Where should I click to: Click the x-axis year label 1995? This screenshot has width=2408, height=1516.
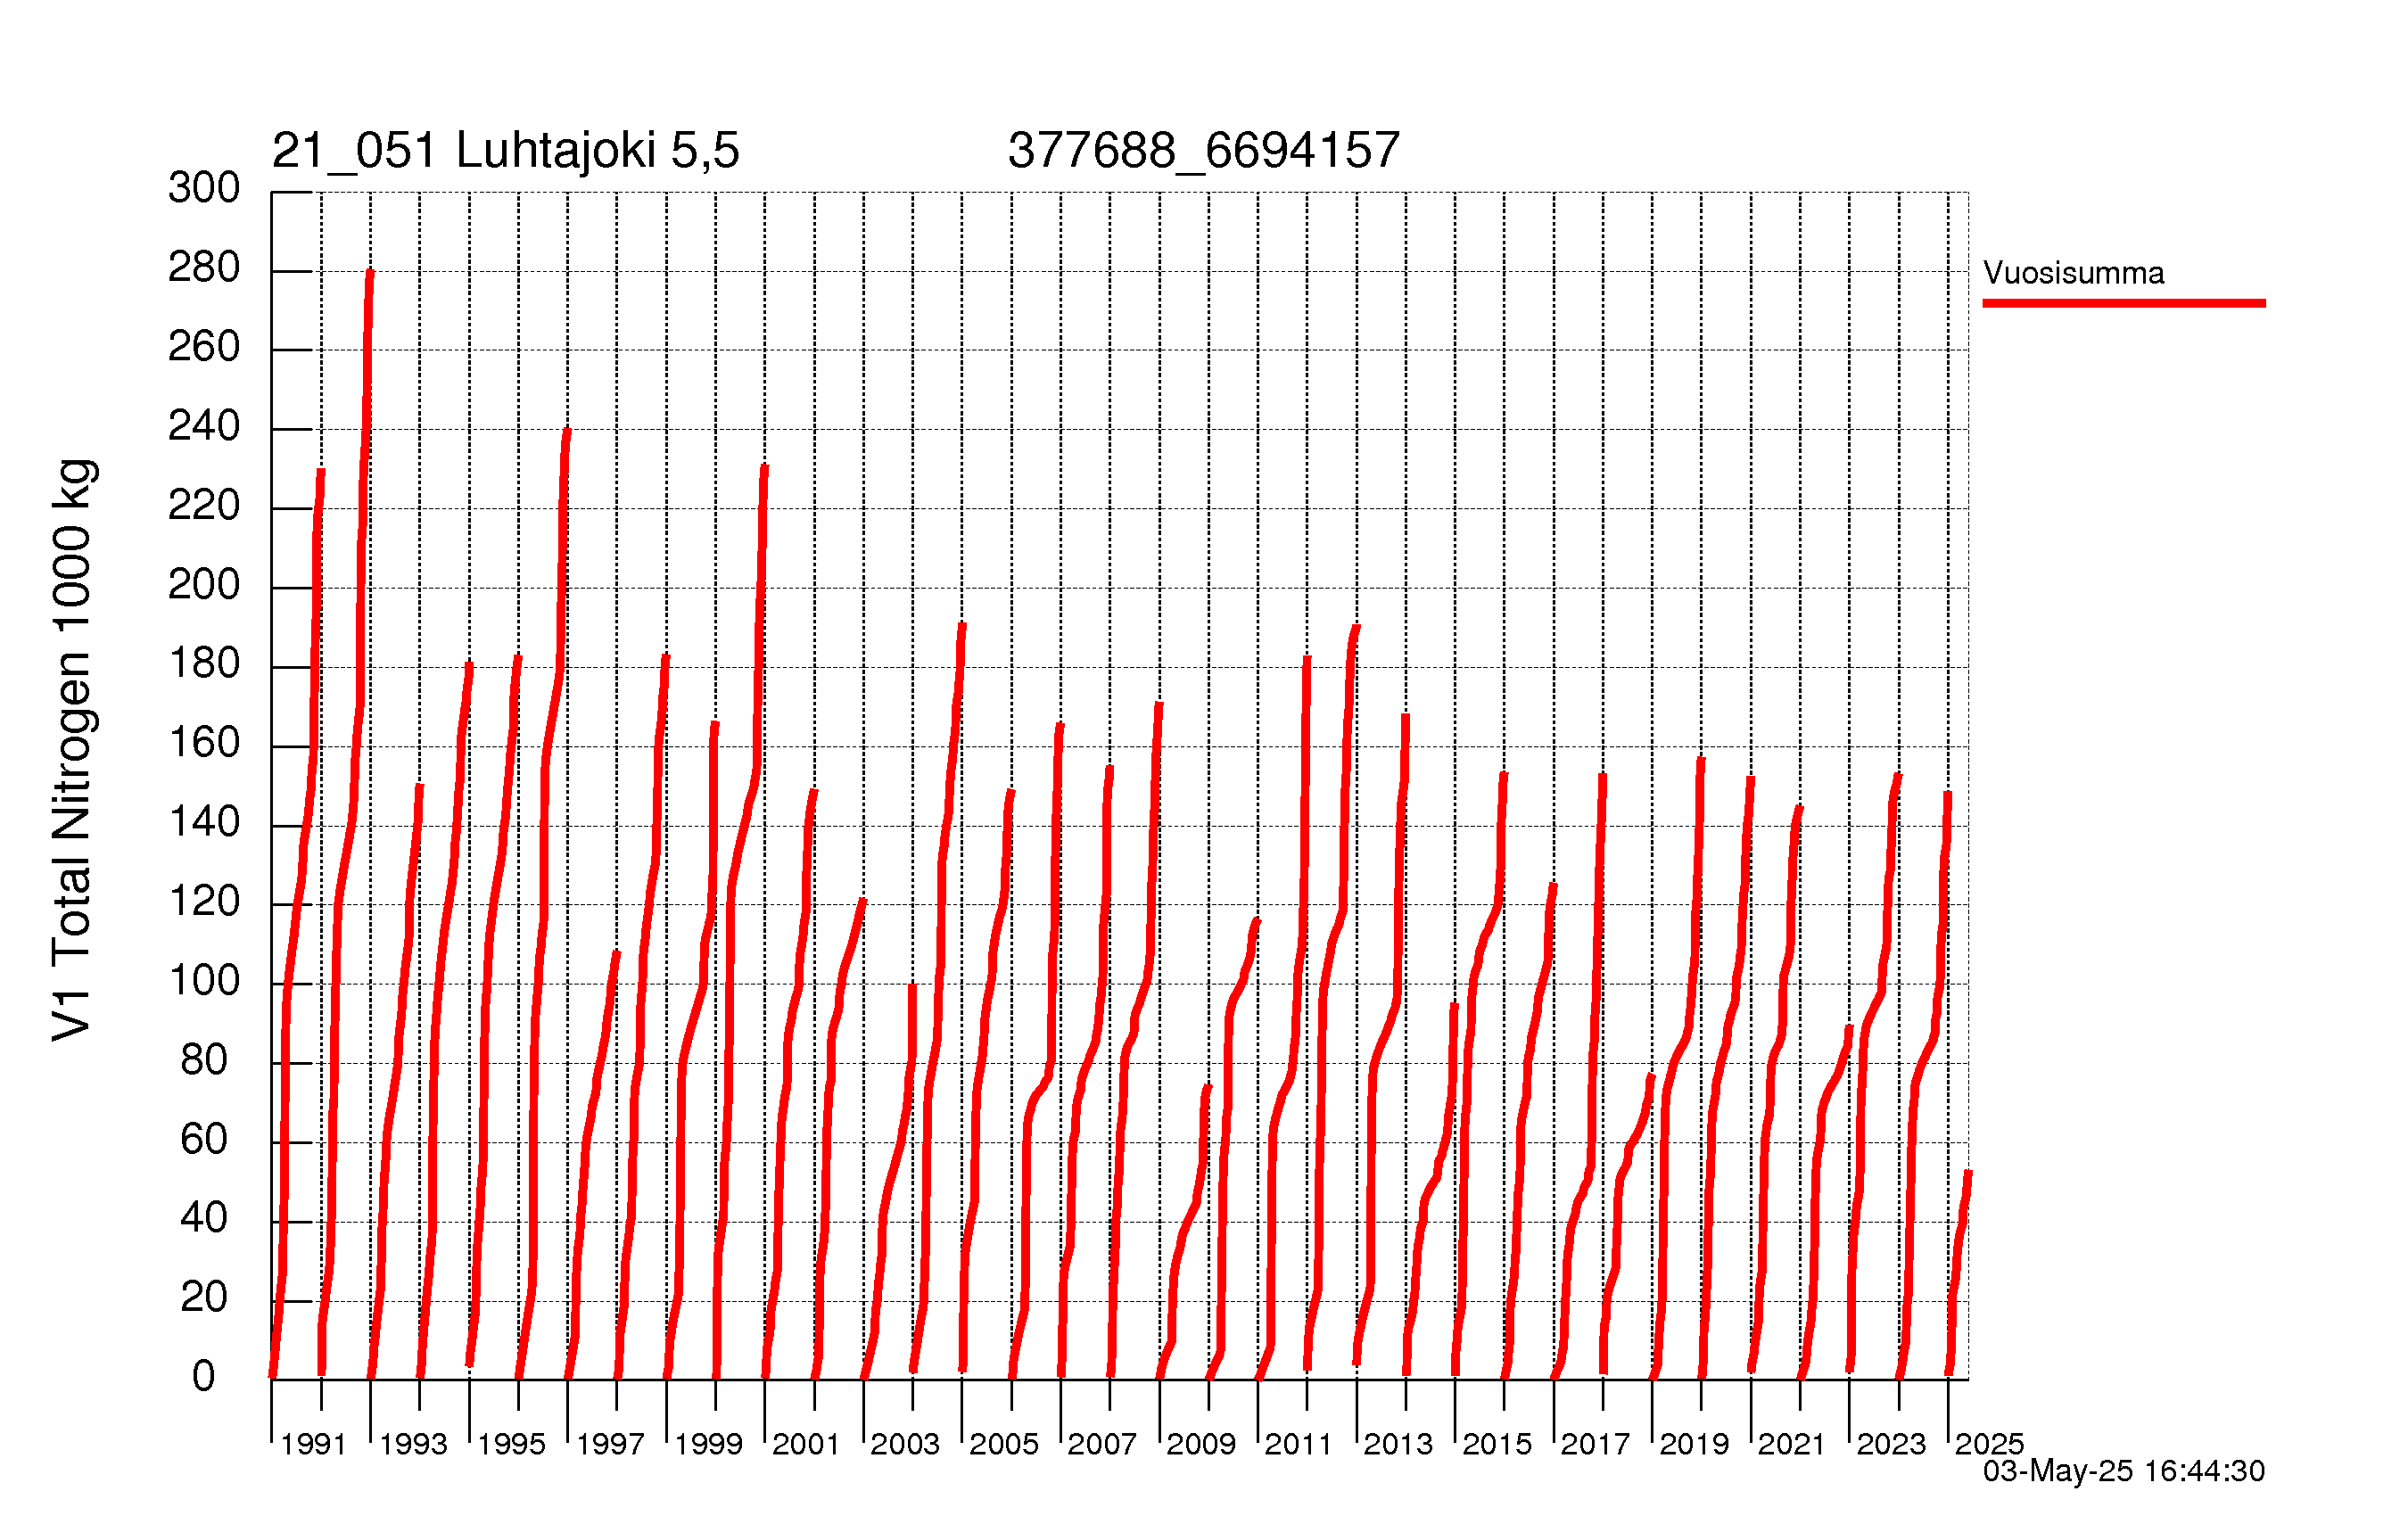(x=511, y=1444)
